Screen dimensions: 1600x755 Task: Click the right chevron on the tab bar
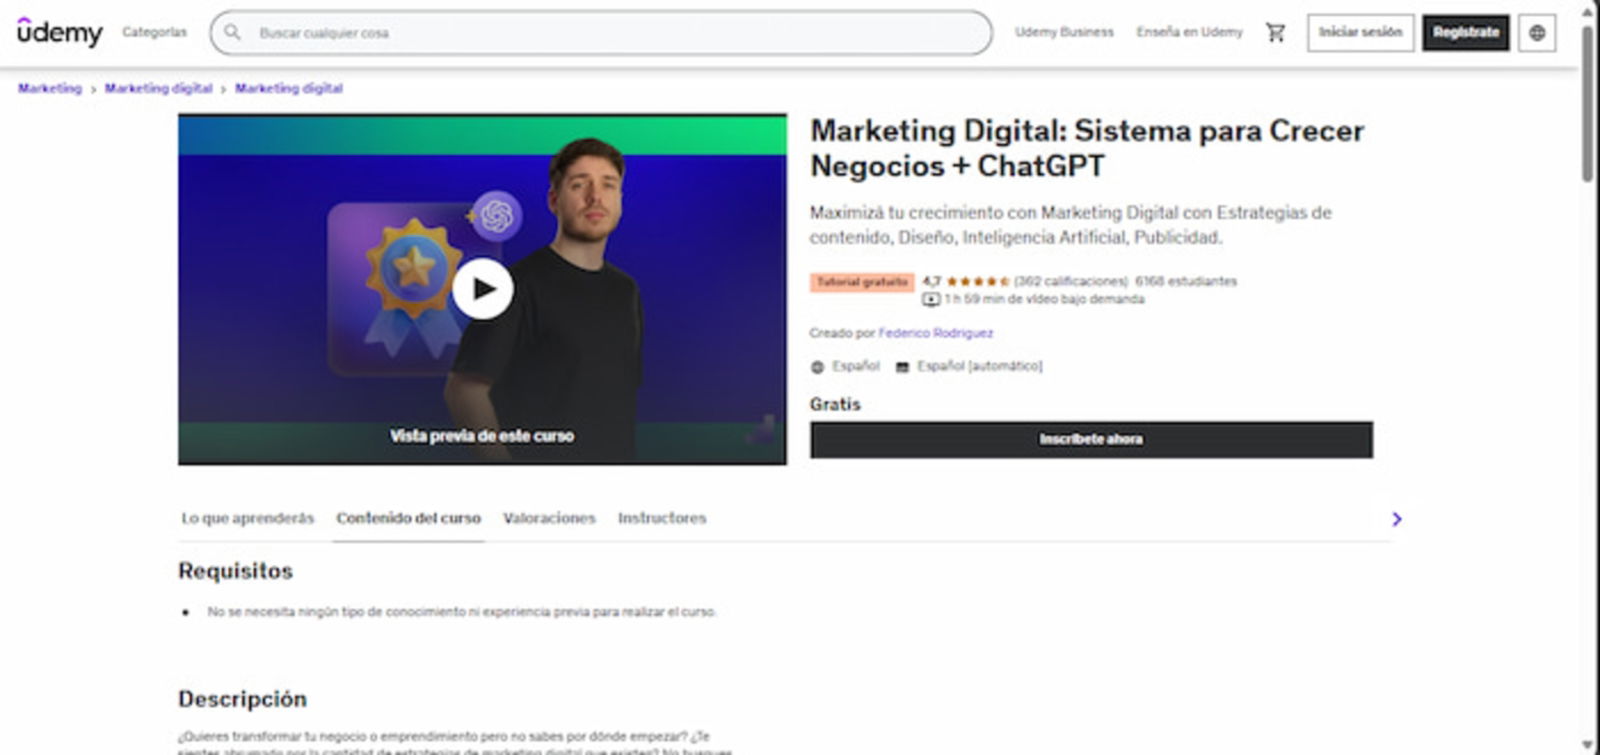[x=1396, y=518]
